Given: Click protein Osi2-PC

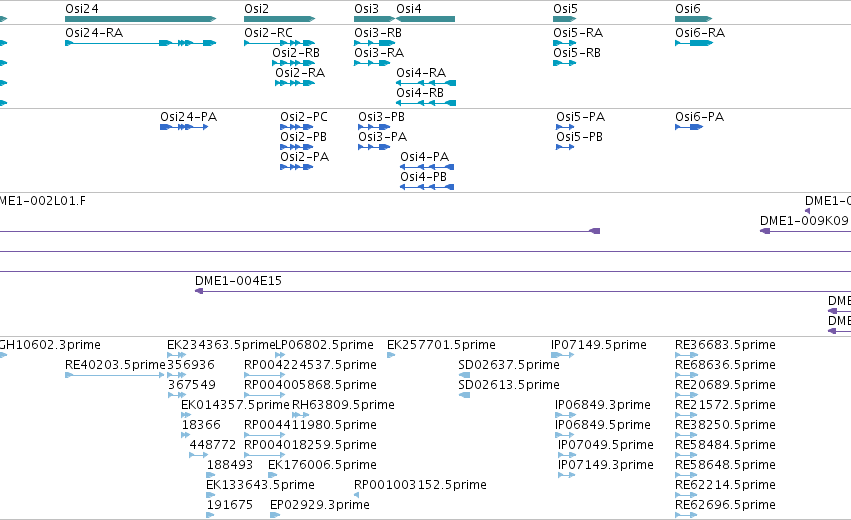Looking at the screenshot, I should (304, 117).
